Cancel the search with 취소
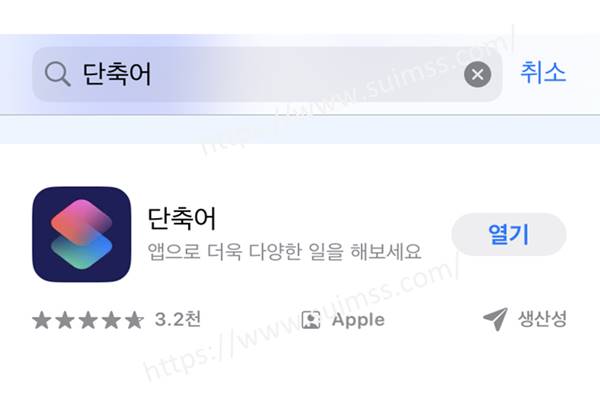Screen dimensions: 600x403 tap(543, 73)
